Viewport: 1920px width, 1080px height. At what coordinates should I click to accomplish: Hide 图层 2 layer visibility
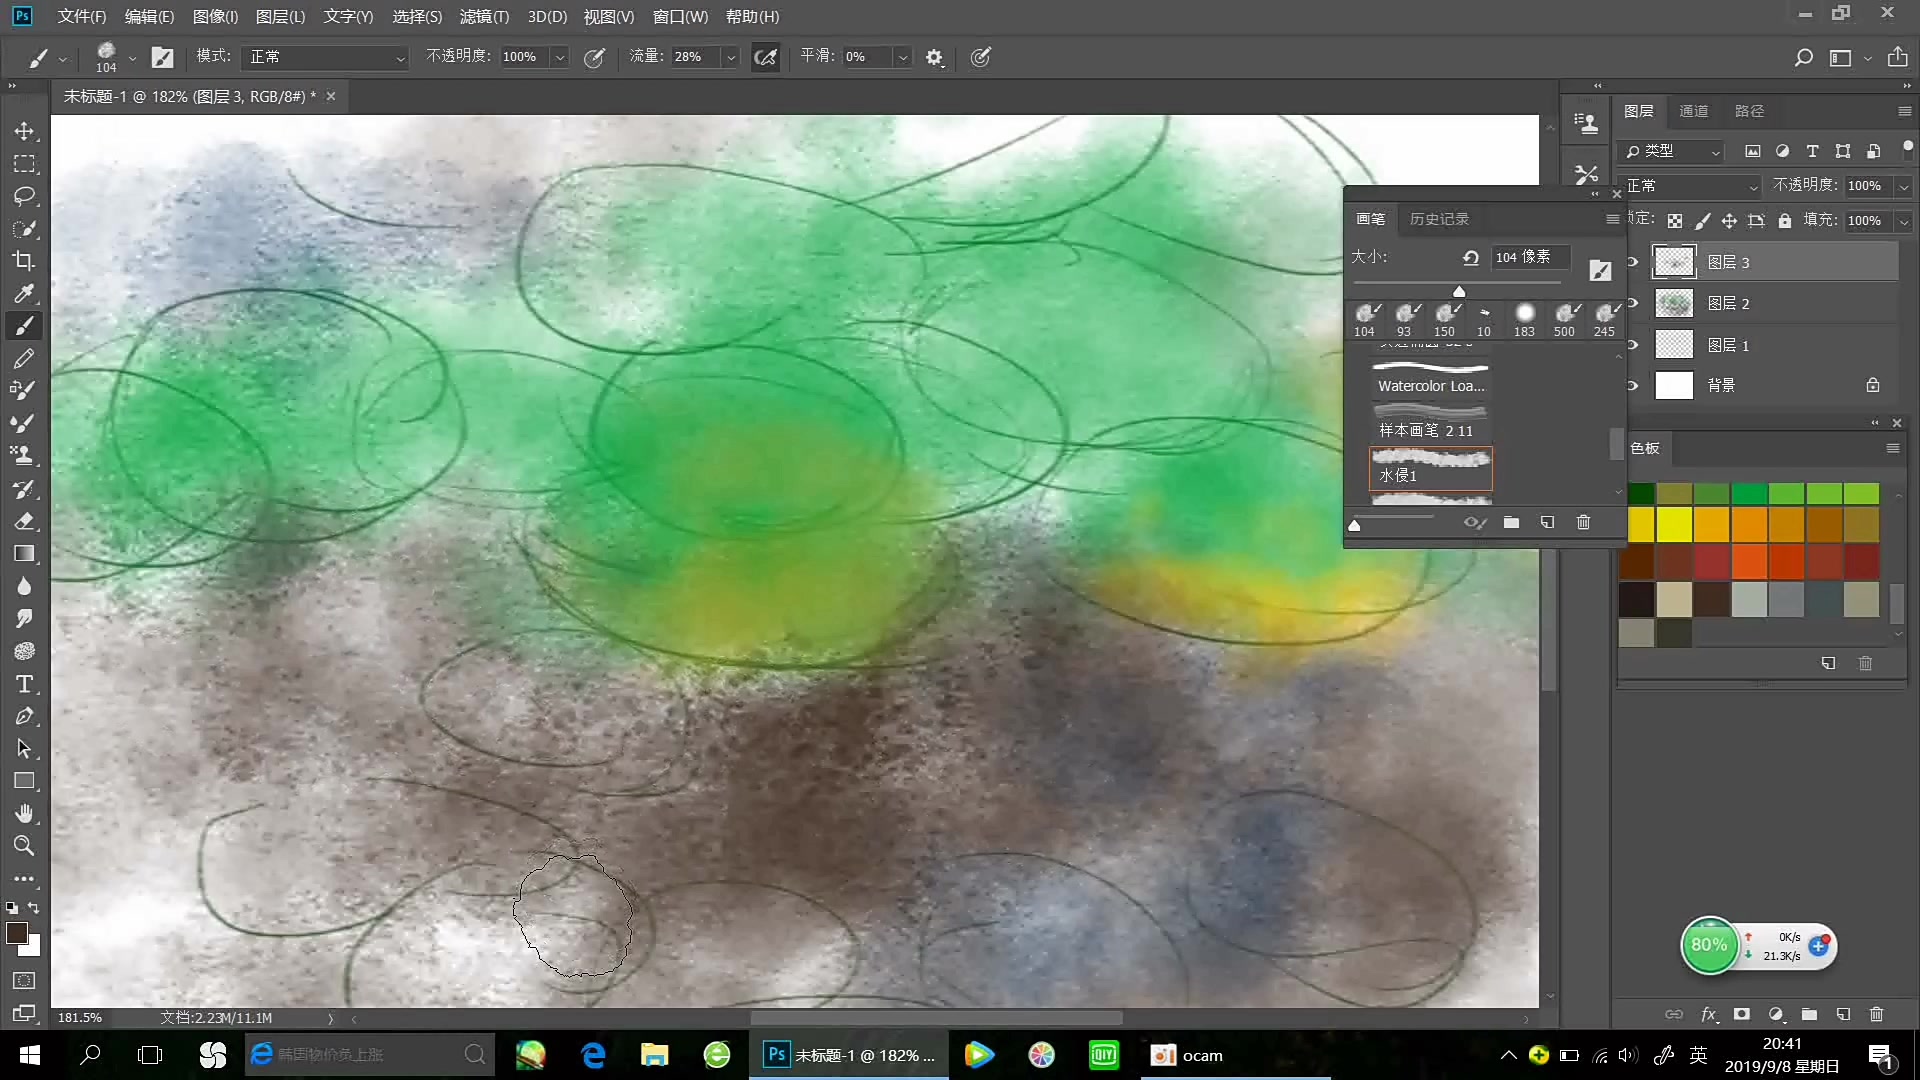(1632, 303)
